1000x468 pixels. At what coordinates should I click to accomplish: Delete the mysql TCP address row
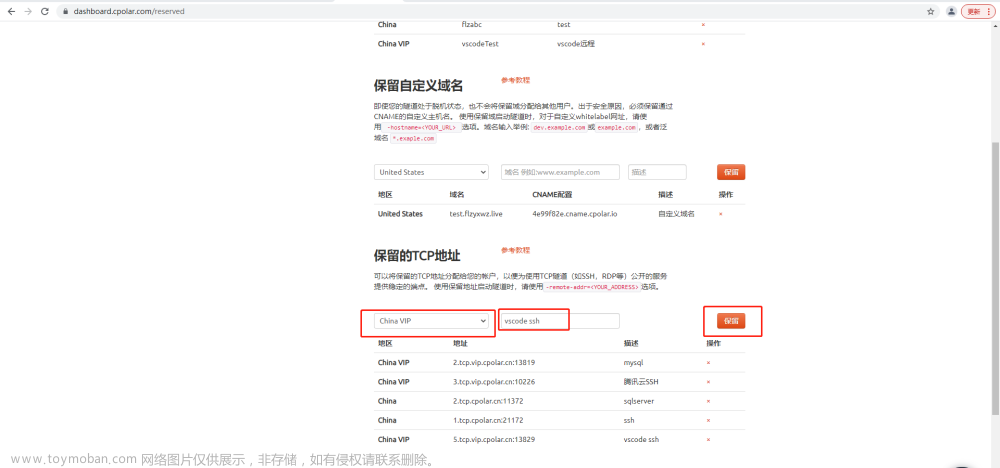[709, 363]
